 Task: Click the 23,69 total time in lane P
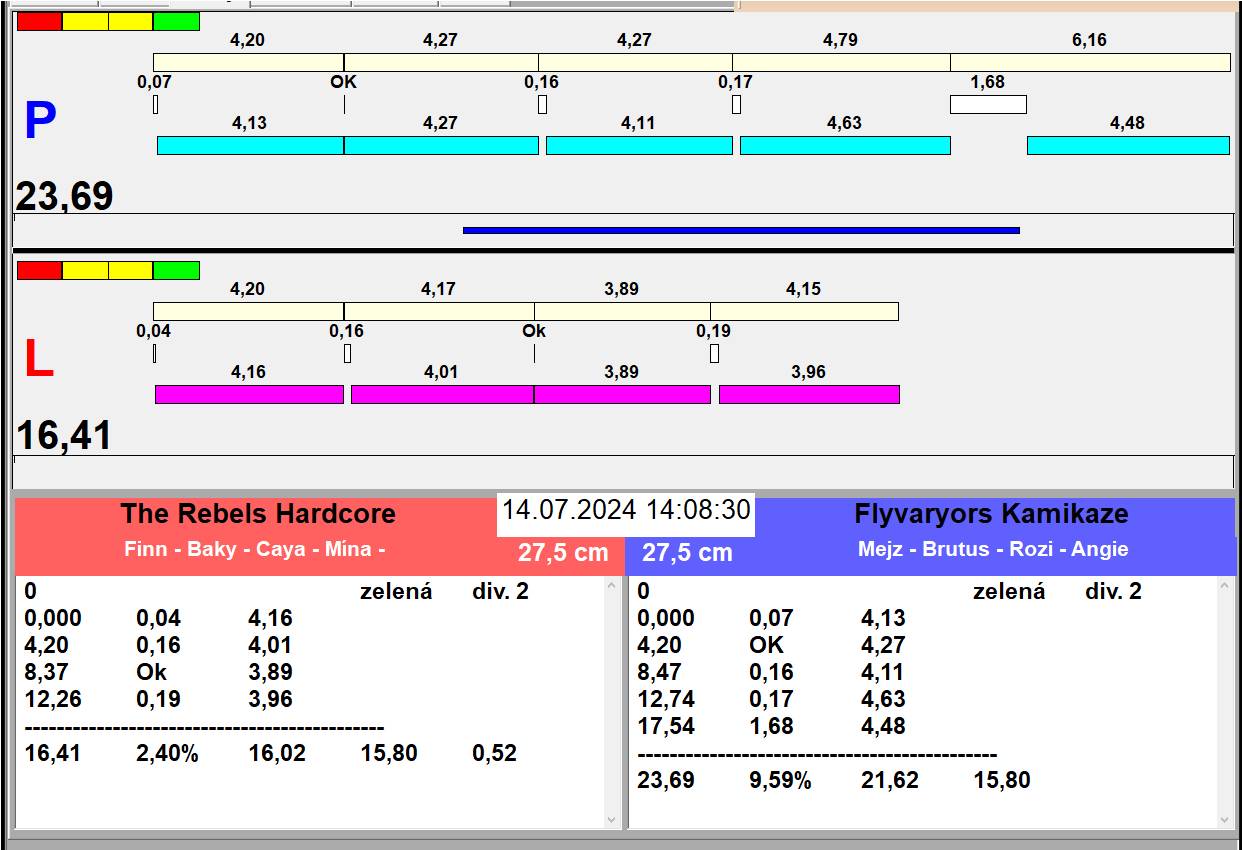click(65, 196)
